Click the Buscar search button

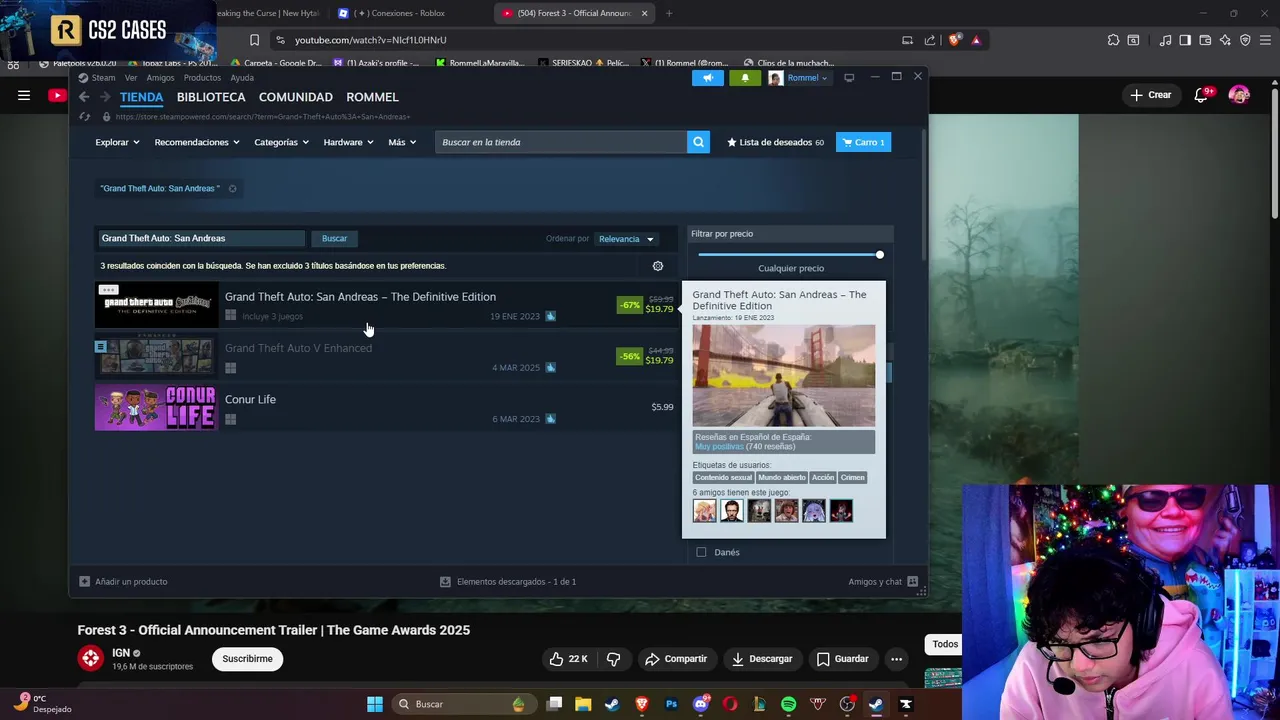coord(334,238)
